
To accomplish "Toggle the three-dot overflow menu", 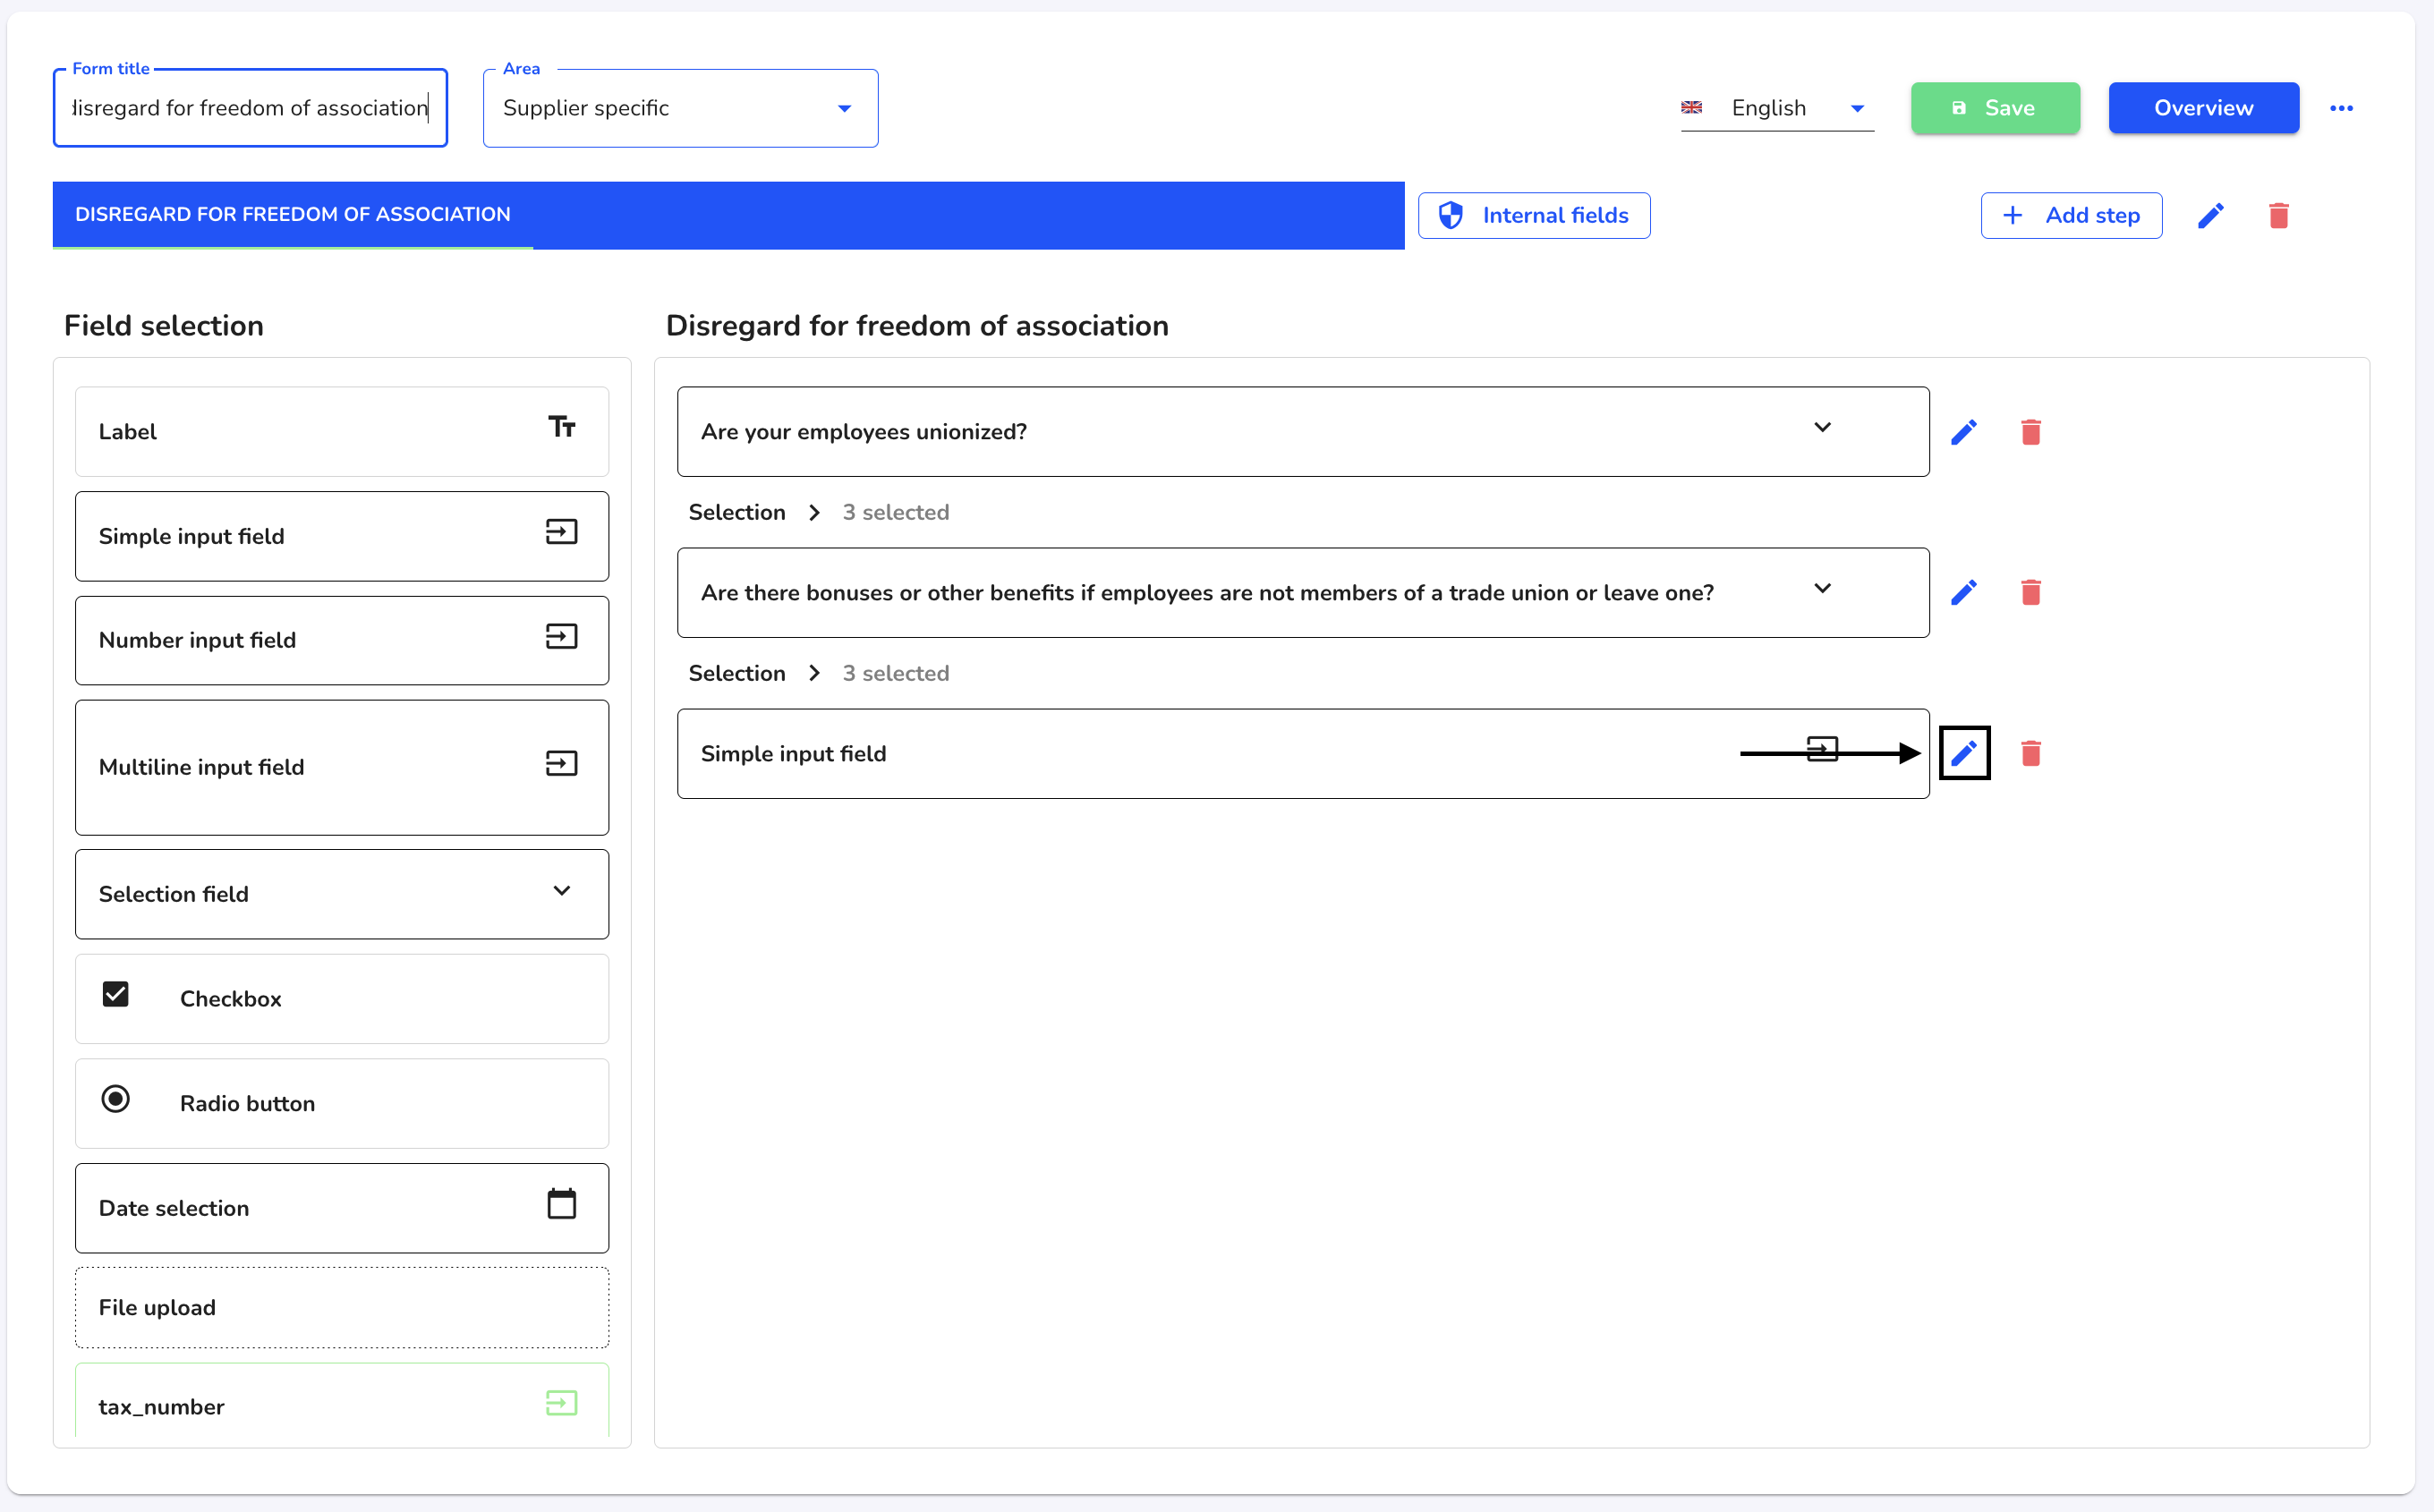I will point(2342,108).
